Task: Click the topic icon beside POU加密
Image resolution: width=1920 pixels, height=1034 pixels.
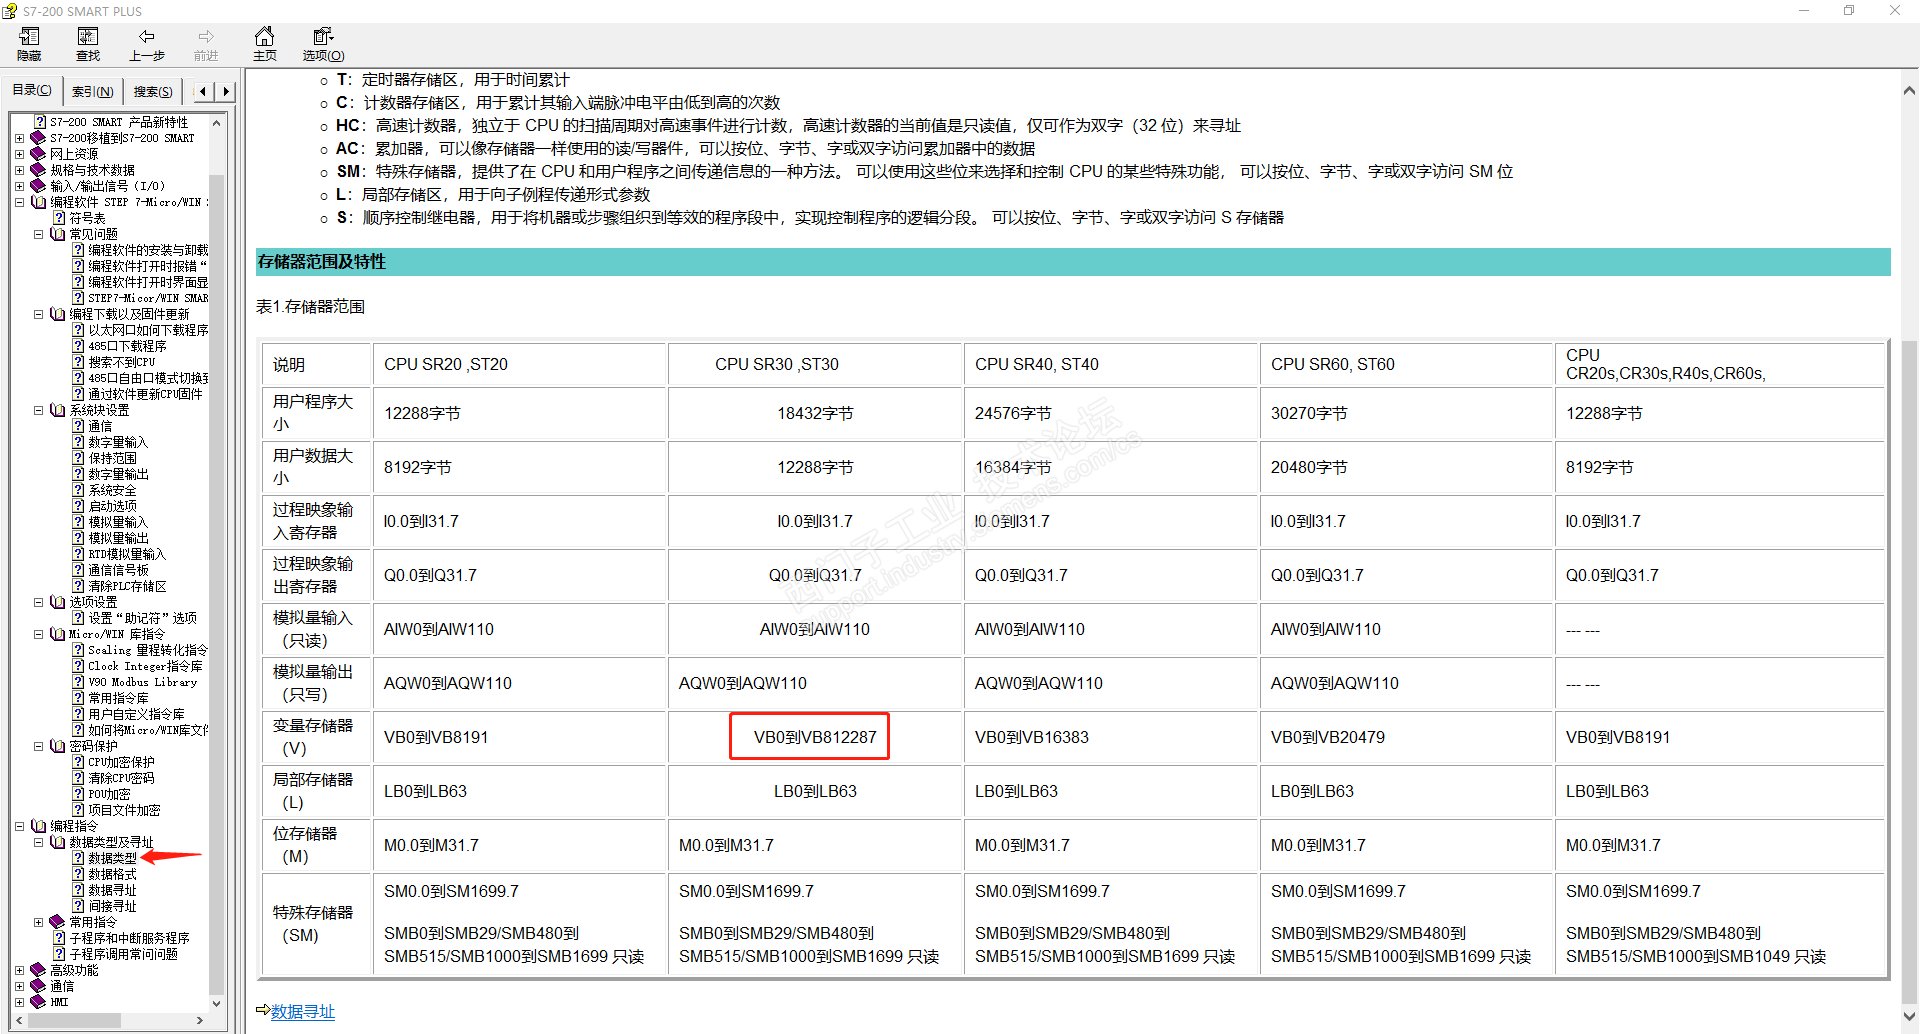Action: tap(78, 794)
